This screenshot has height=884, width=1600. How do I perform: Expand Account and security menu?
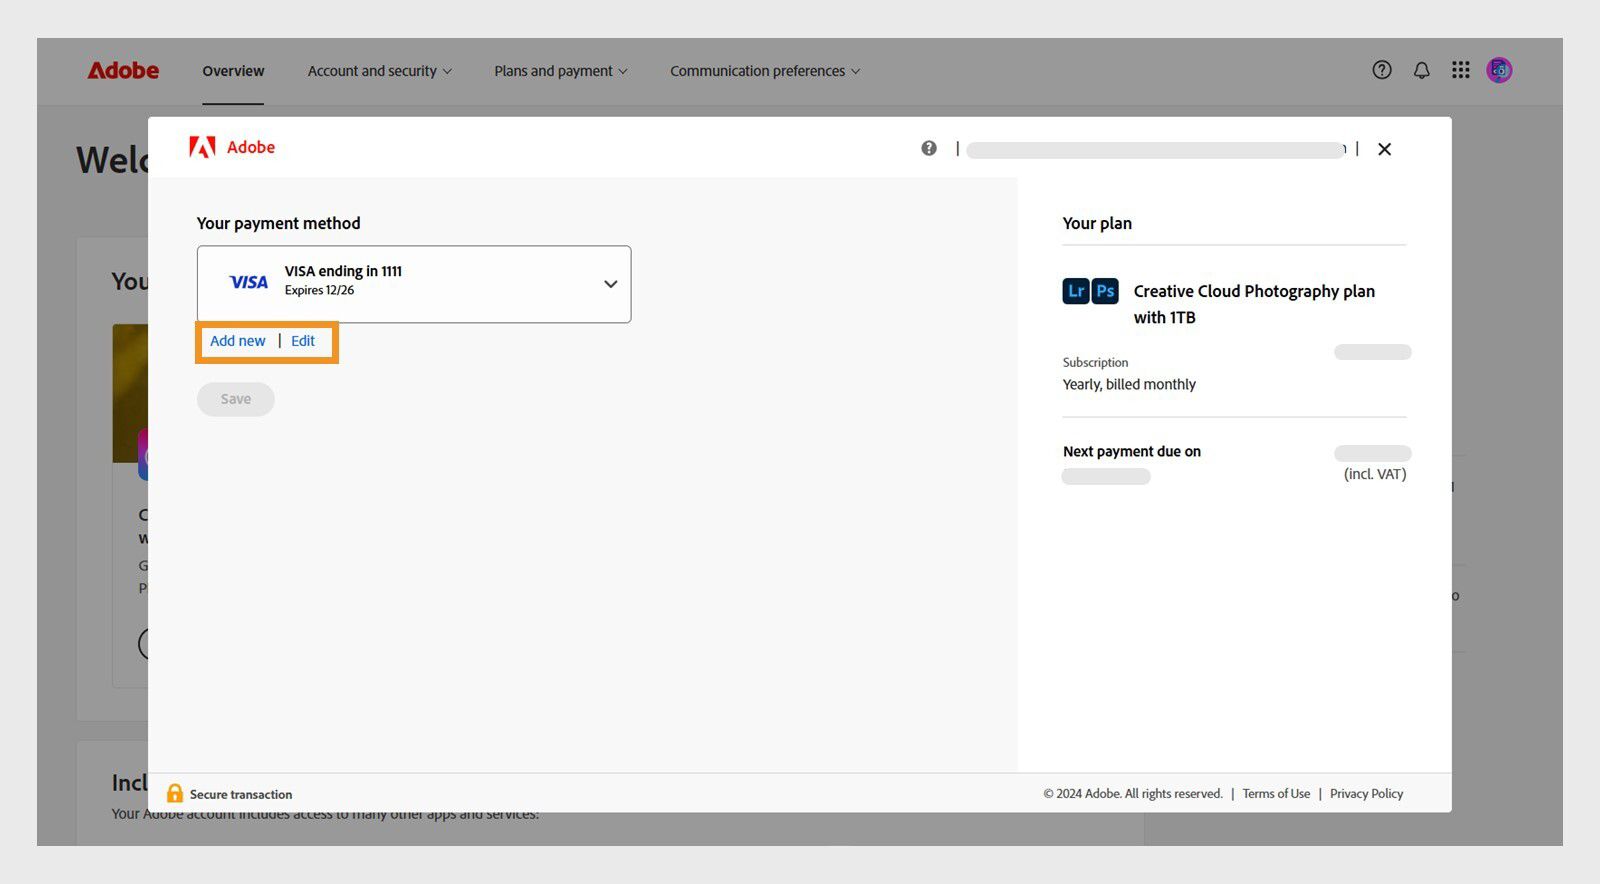coord(379,71)
